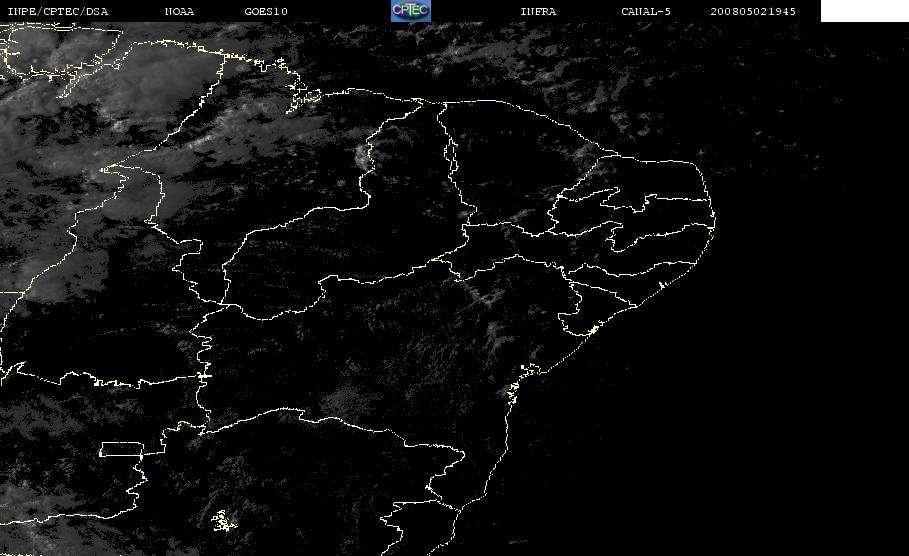909x556 pixels.
Task: Select the CANAL-5 channel label
Action: click(x=646, y=12)
